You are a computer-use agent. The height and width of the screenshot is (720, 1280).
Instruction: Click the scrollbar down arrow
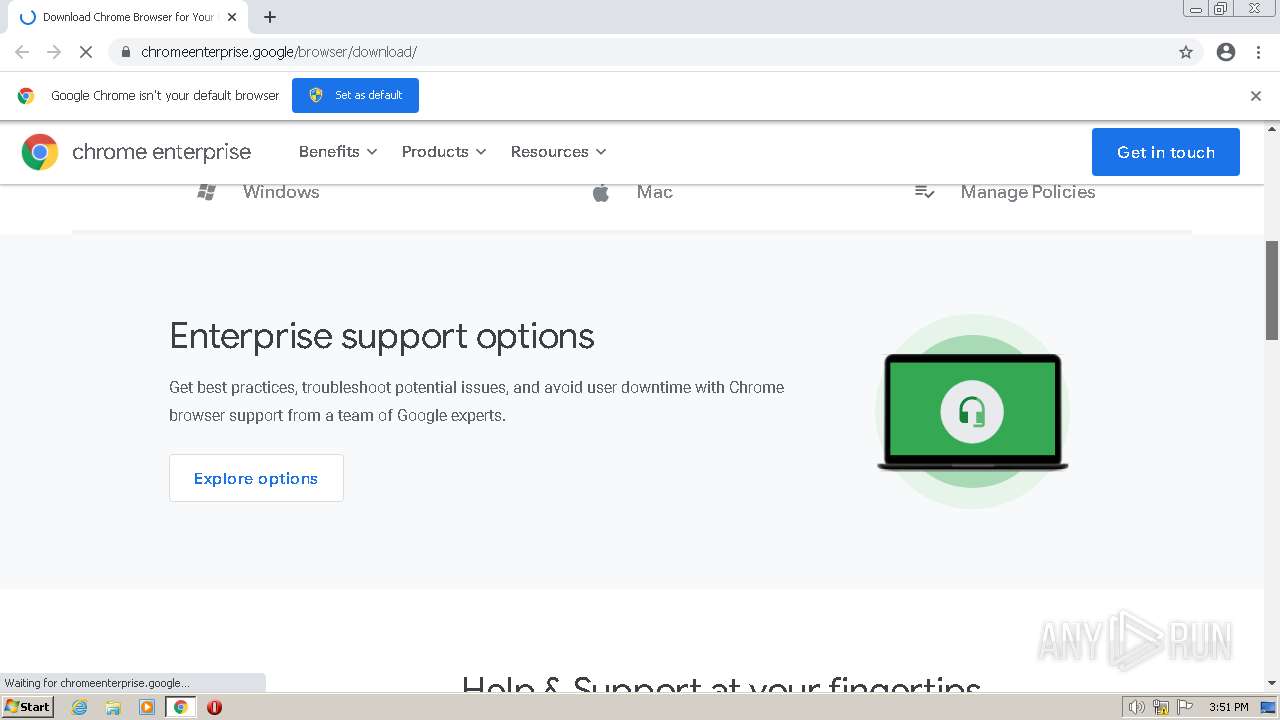tap(1272, 683)
